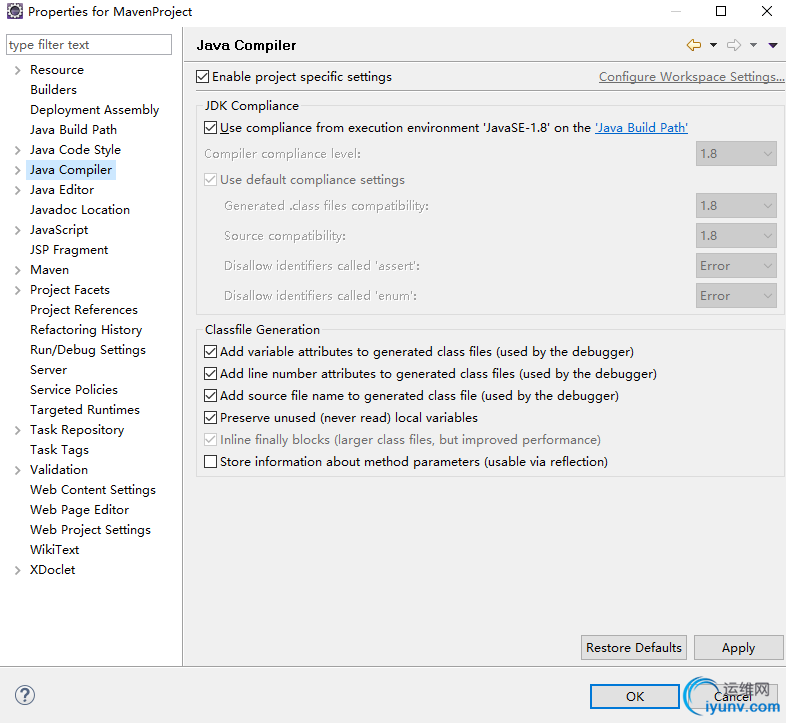
Task: Select JSP Fragment item
Action: (x=69, y=250)
